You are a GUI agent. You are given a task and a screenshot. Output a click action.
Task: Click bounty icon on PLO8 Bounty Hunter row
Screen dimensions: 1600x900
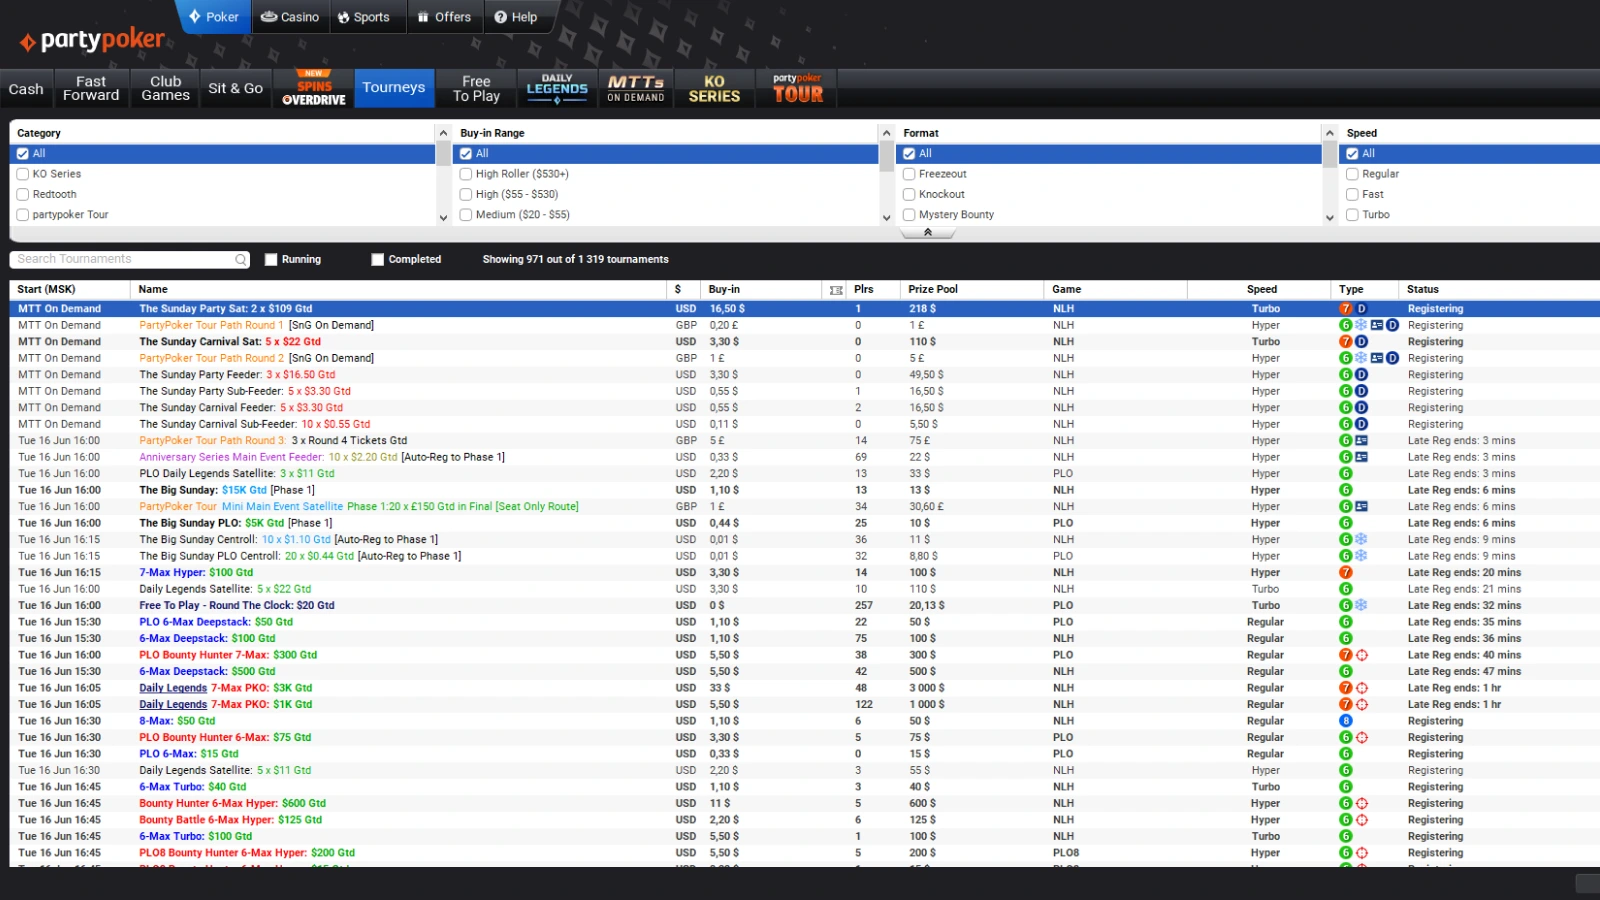[1362, 853]
